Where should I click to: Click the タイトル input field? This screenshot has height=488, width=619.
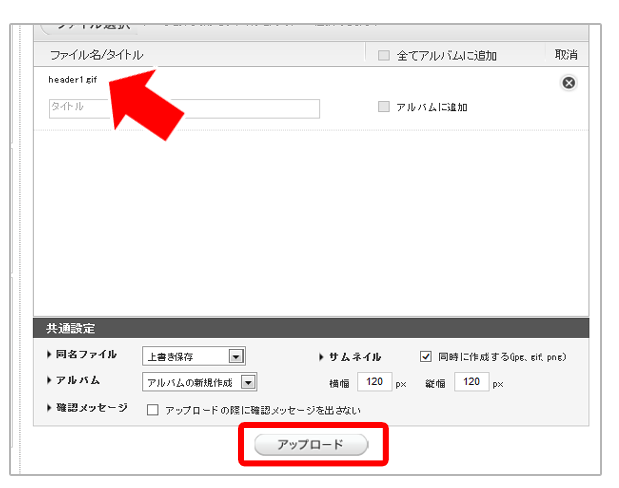(x=184, y=108)
